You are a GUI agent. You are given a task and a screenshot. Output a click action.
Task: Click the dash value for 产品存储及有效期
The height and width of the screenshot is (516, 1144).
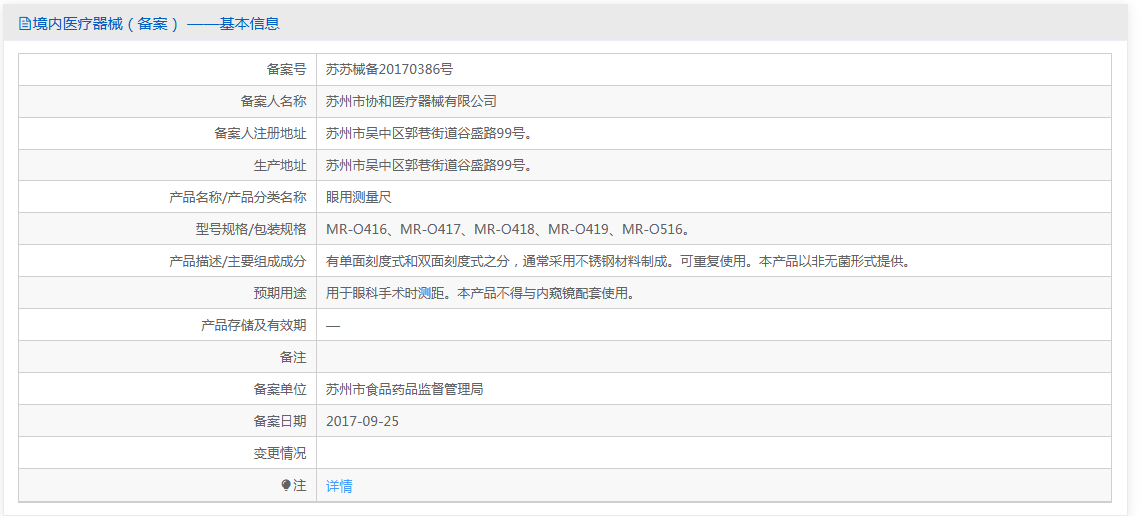[333, 326]
